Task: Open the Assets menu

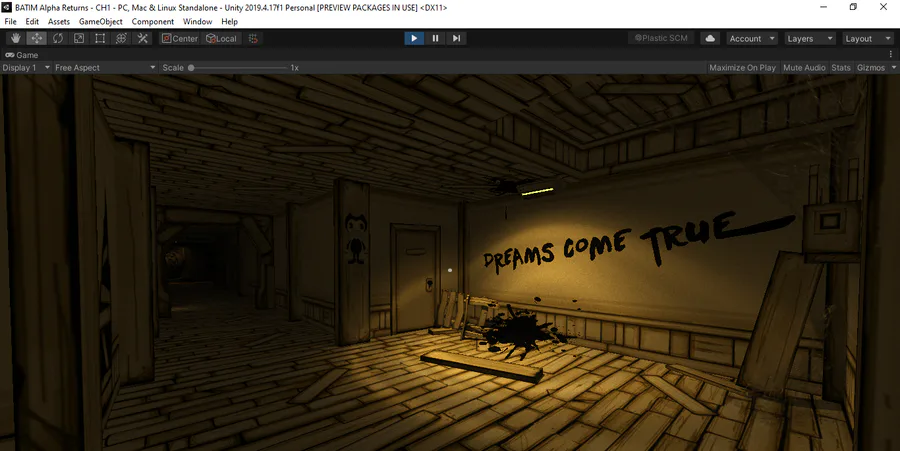Action: tap(59, 22)
